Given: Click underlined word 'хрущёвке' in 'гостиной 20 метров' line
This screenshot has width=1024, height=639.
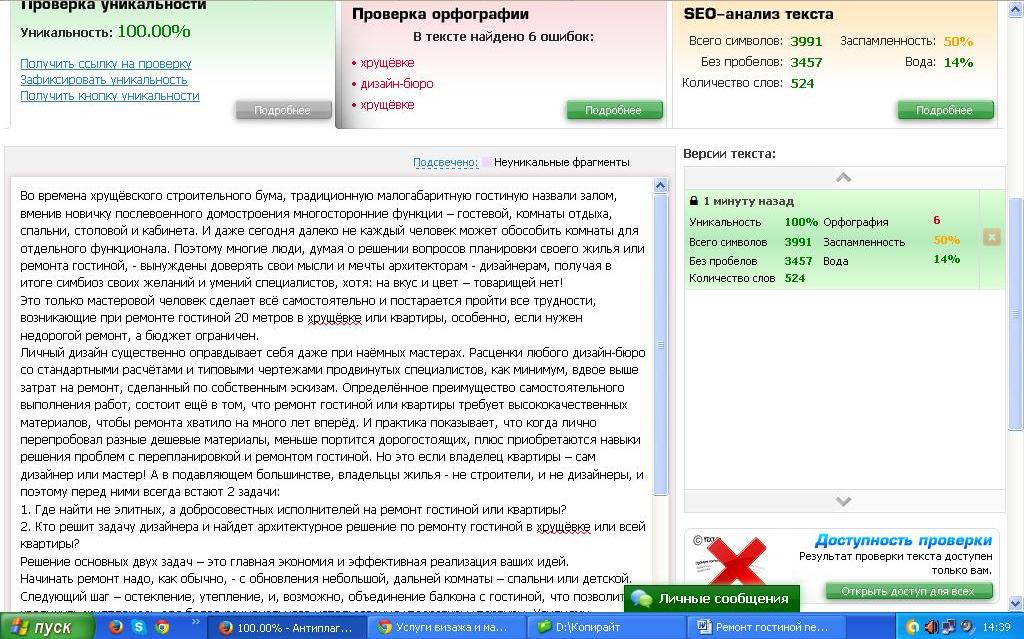Looking at the screenshot, I should (x=334, y=318).
